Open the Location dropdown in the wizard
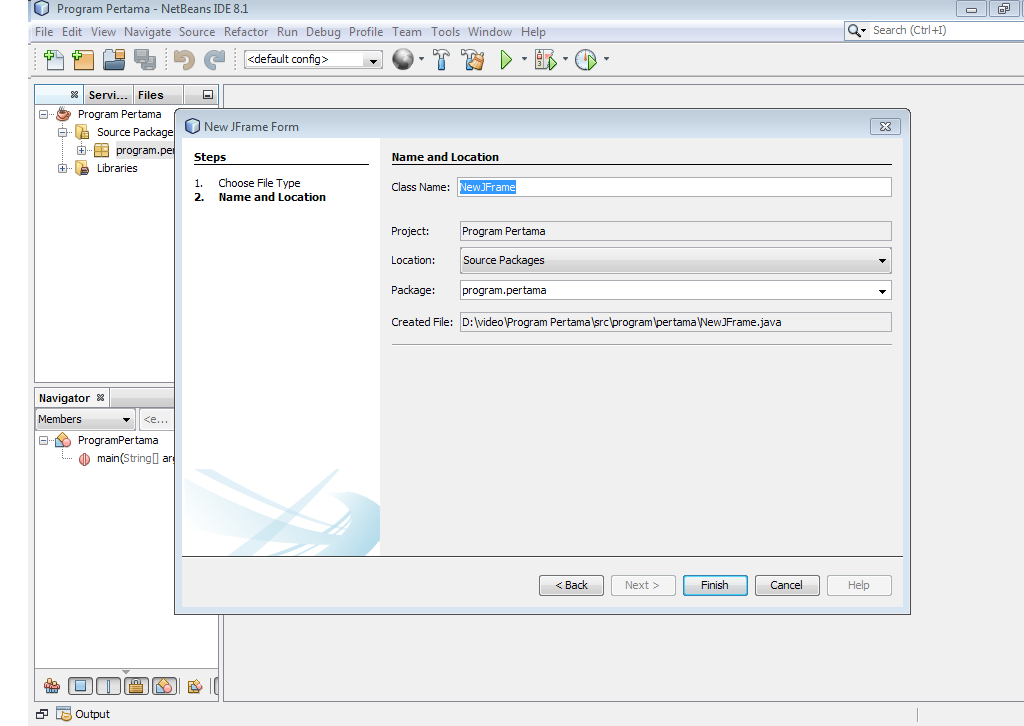Image resolution: width=1024 pixels, height=726 pixels. tap(881, 260)
